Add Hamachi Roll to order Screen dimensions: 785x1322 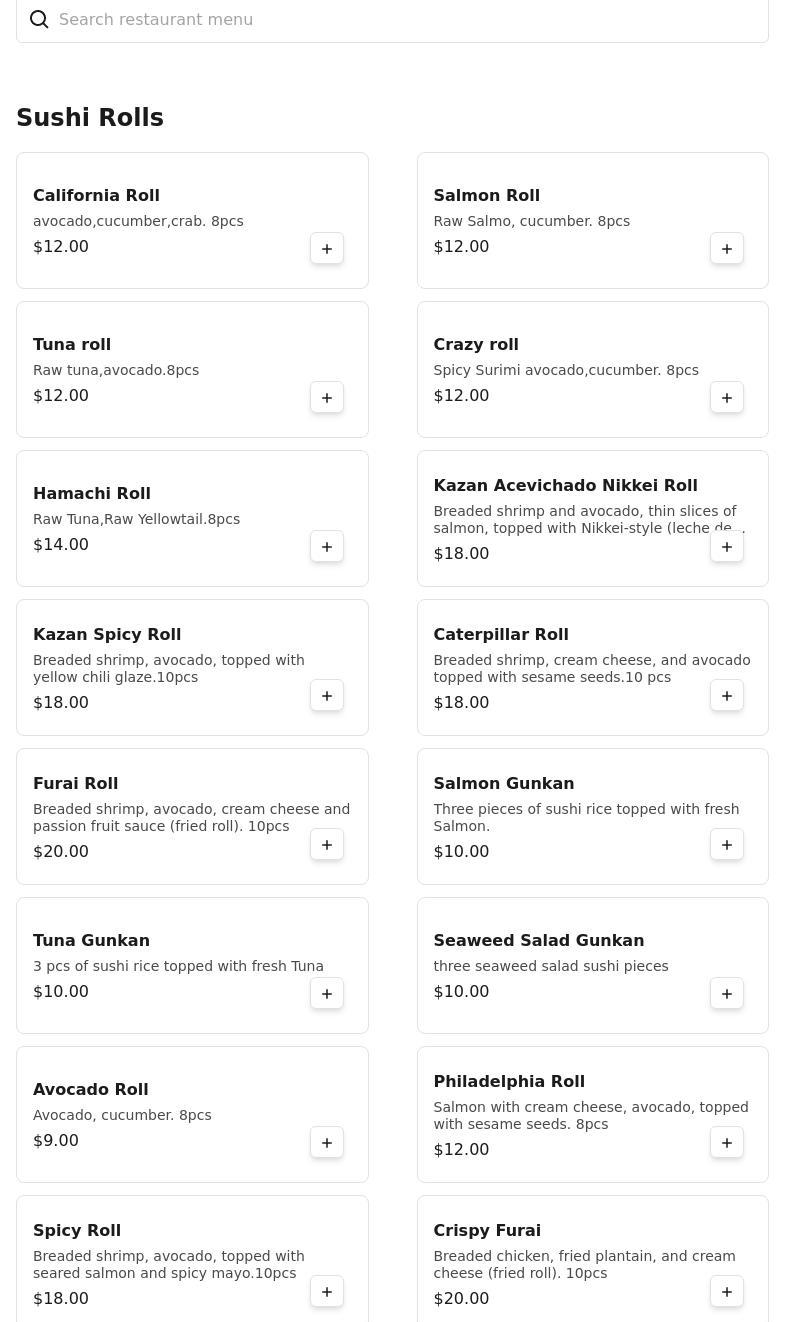tap(327, 547)
